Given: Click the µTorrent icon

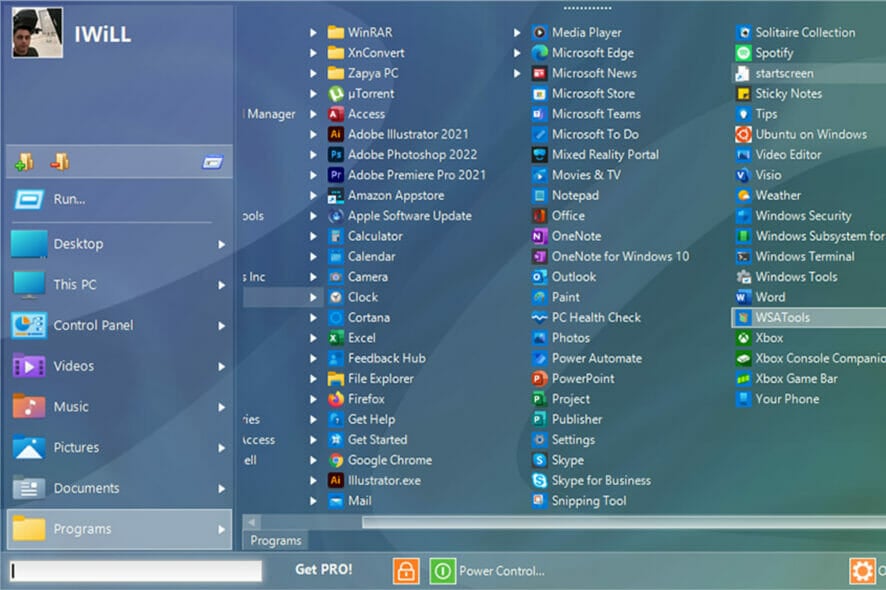Looking at the screenshot, I should (x=336, y=93).
